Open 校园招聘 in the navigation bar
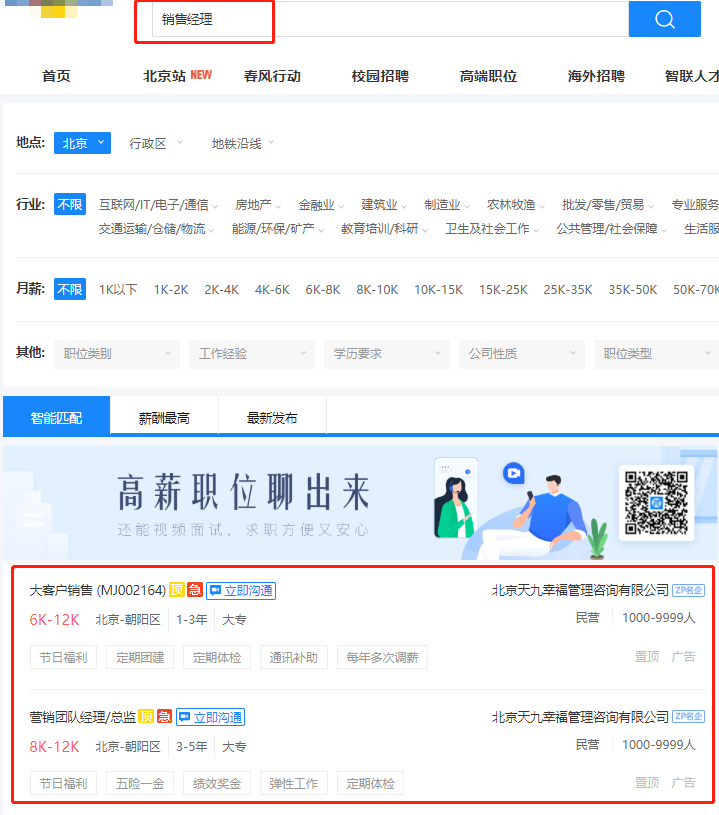719x815 pixels. pyautogui.click(x=380, y=76)
